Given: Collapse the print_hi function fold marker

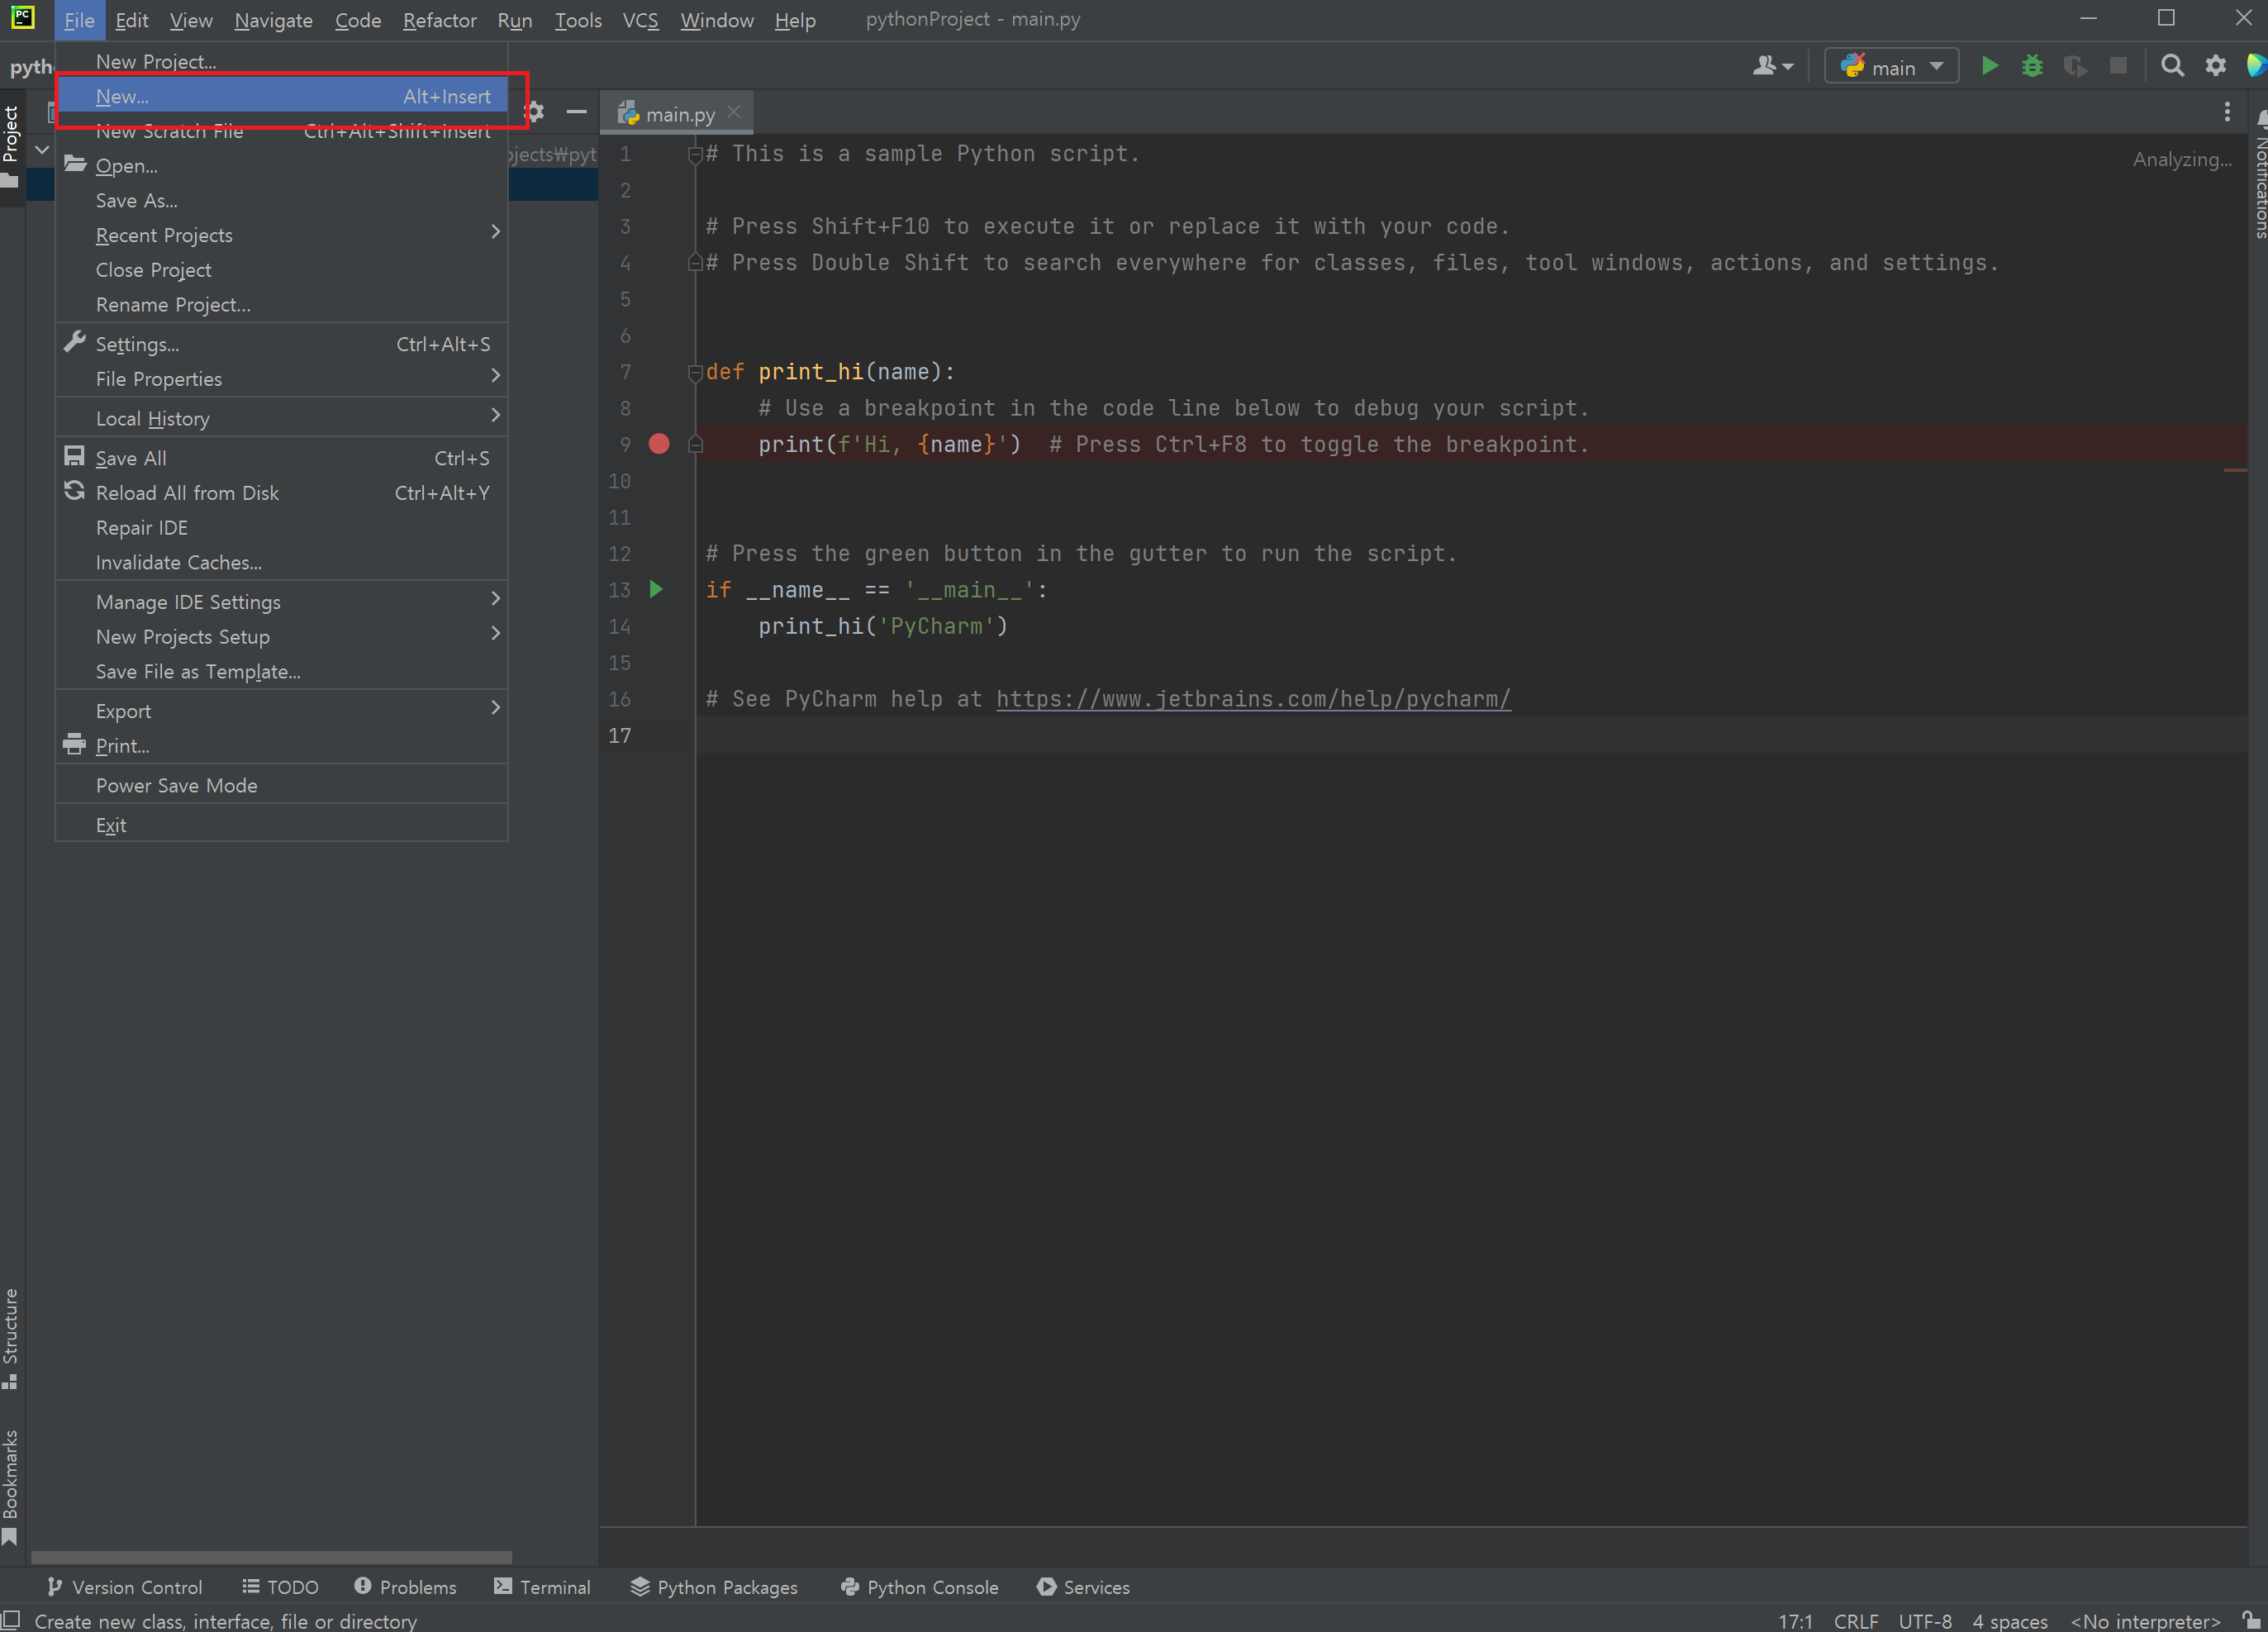Looking at the screenshot, I should (695, 372).
